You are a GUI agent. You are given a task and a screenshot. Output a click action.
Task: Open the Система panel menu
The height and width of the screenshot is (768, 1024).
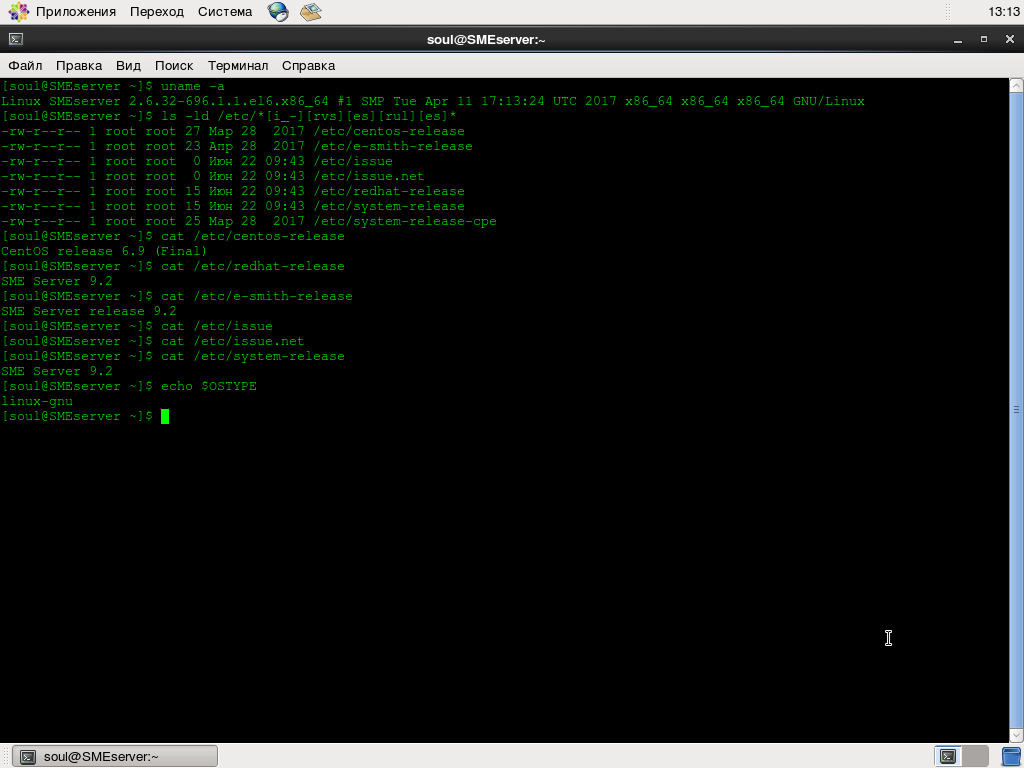(x=225, y=12)
